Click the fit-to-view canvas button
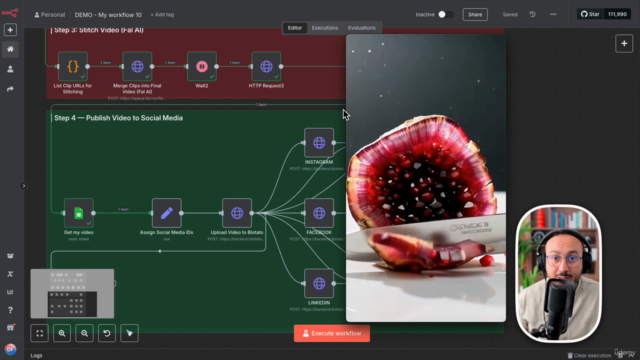Viewport: 640px width, 360px height. click(40, 333)
